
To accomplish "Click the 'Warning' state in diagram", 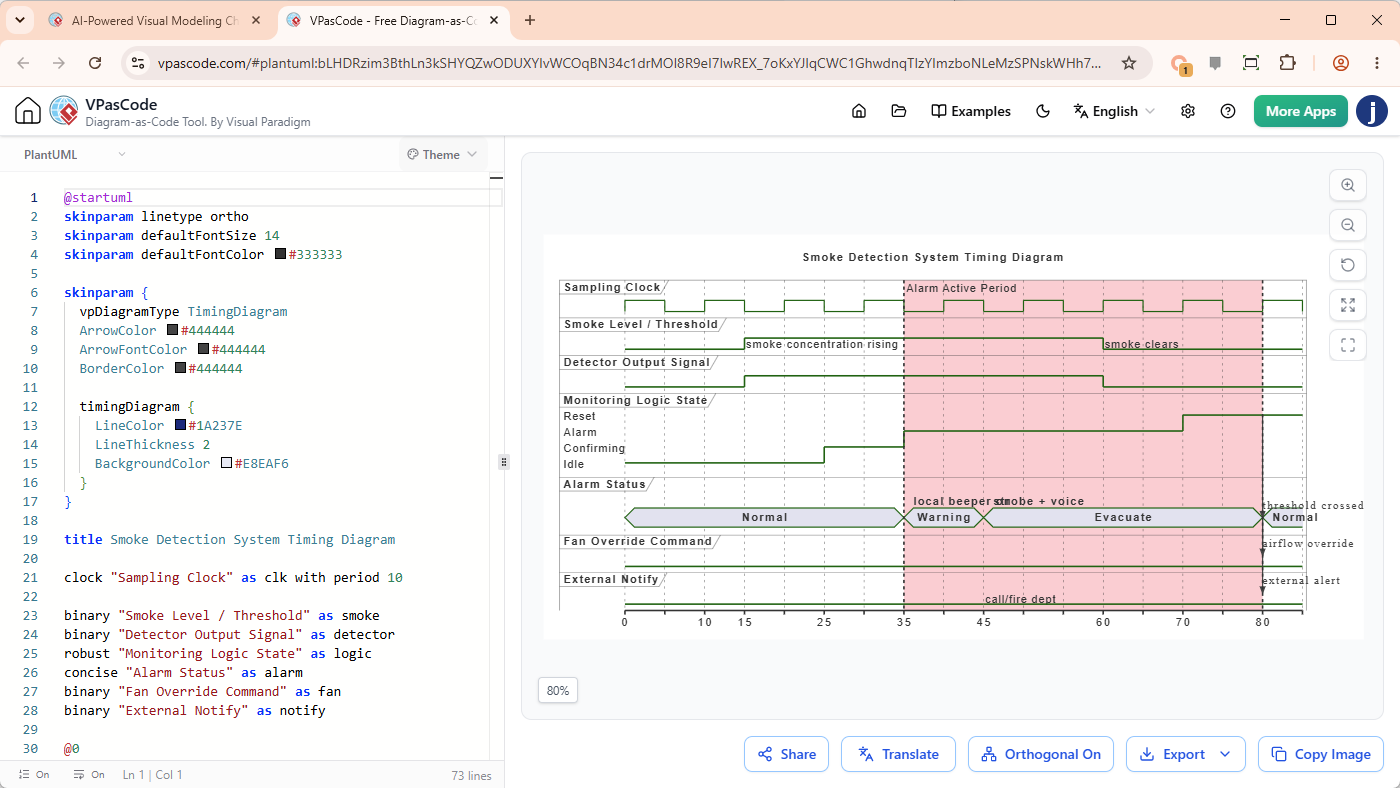I will (x=944, y=517).
